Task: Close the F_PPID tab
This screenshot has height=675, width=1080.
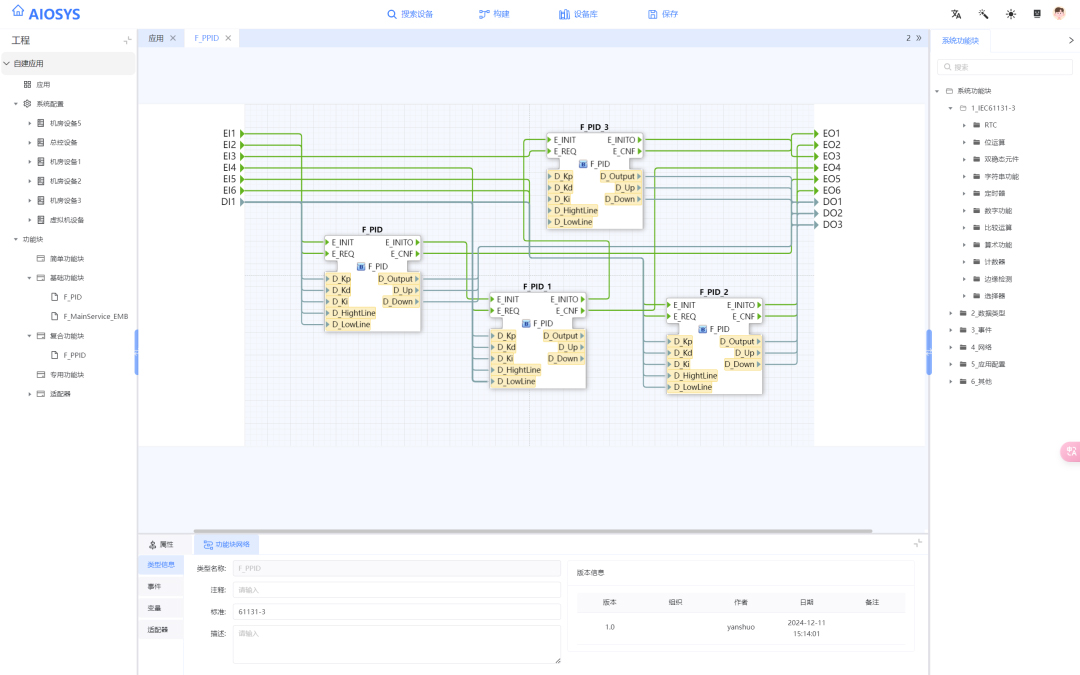Action: [x=228, y=39]
